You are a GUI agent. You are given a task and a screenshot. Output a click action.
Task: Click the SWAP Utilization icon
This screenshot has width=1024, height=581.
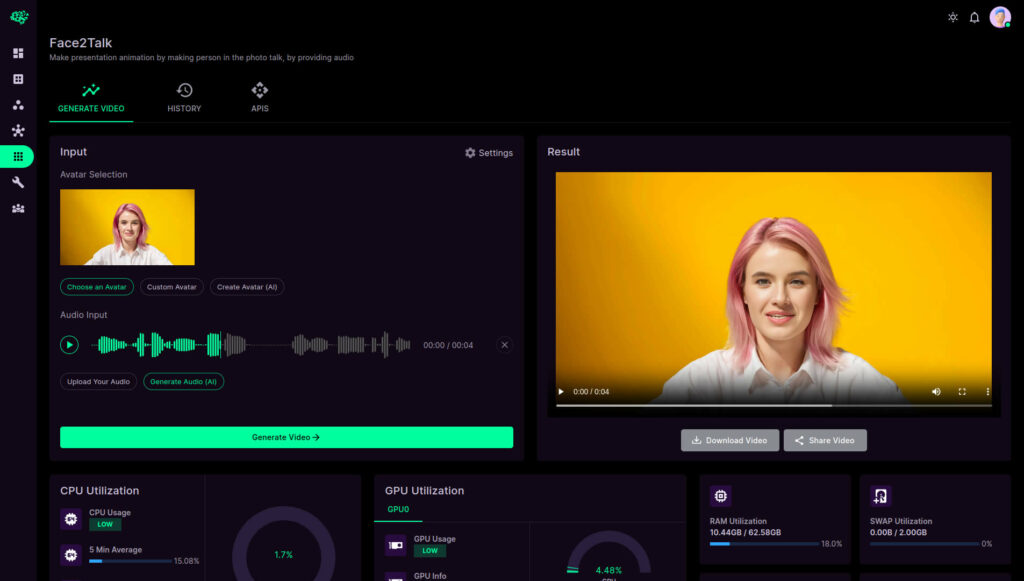(x=880, y=496)
